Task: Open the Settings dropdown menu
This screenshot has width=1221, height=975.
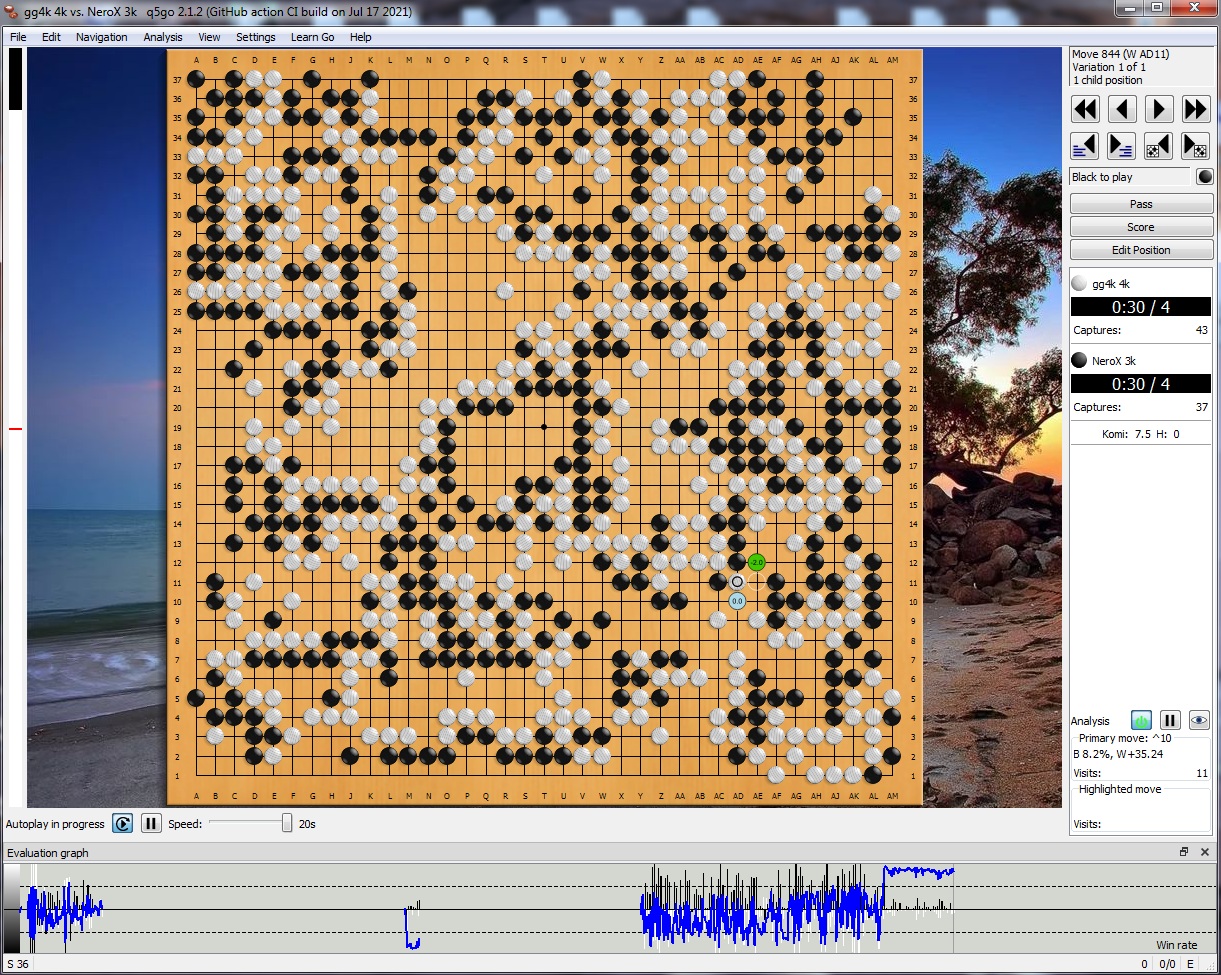Action: (255, 37)
